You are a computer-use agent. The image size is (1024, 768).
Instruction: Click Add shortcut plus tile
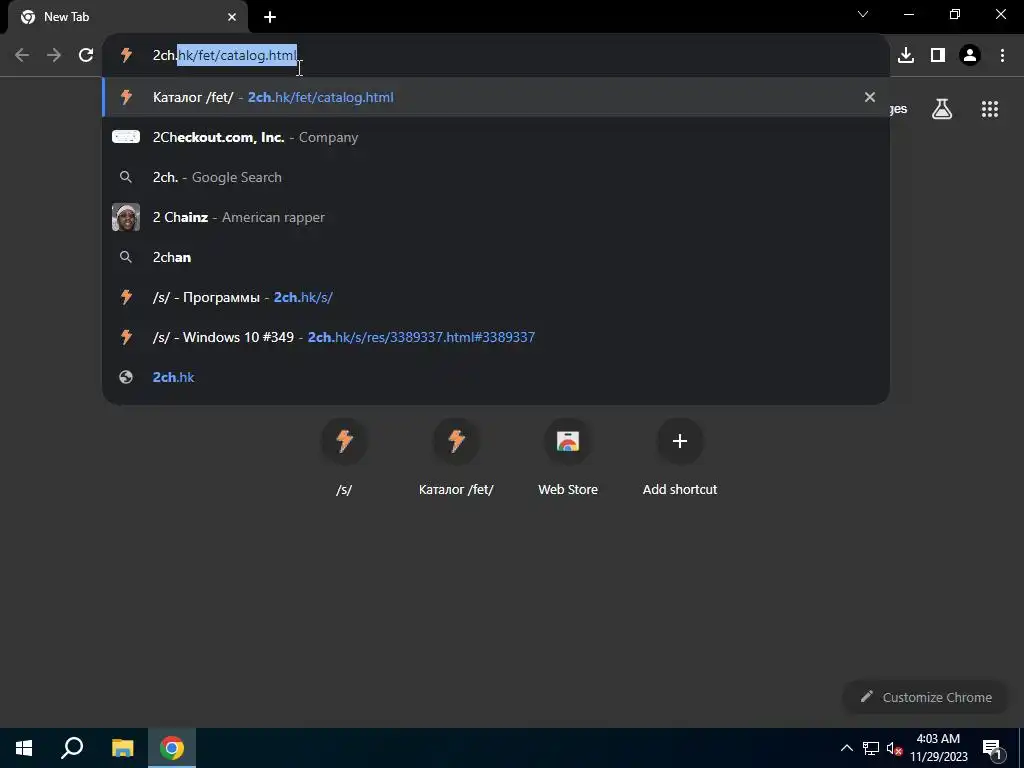pos(680,457)
